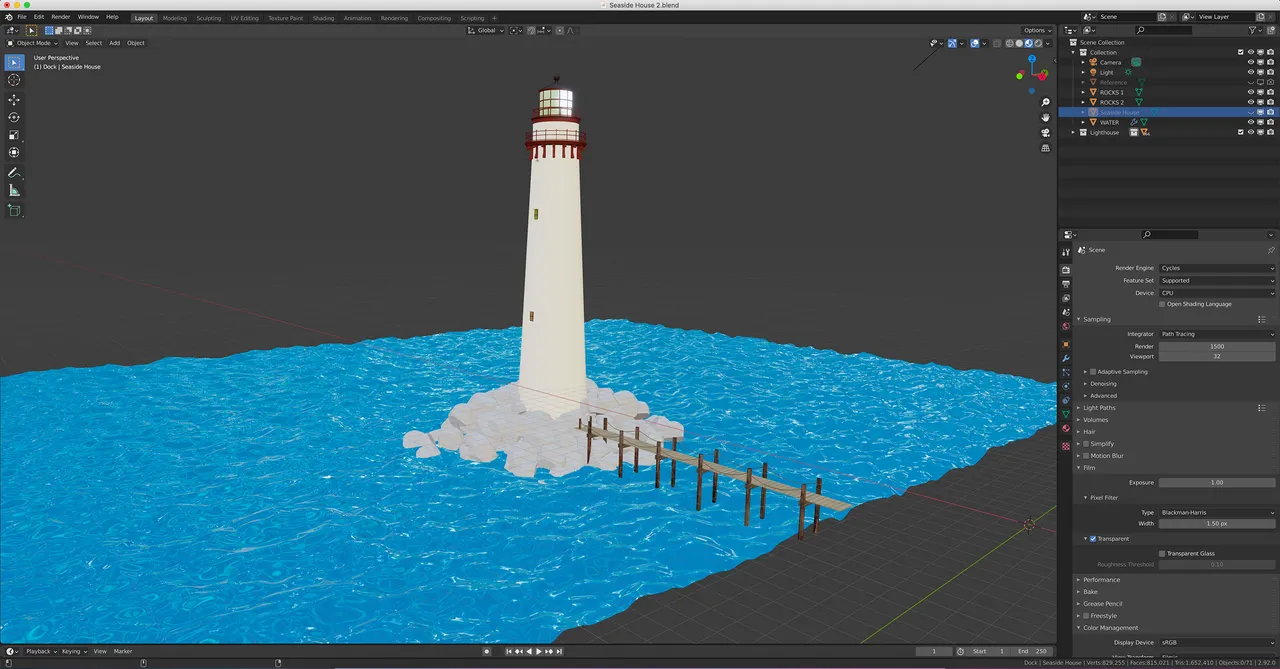Viewport: 1280px width, 669px height.
Task: Select the Move tool in the toolbar
Action: click(14, 100)
